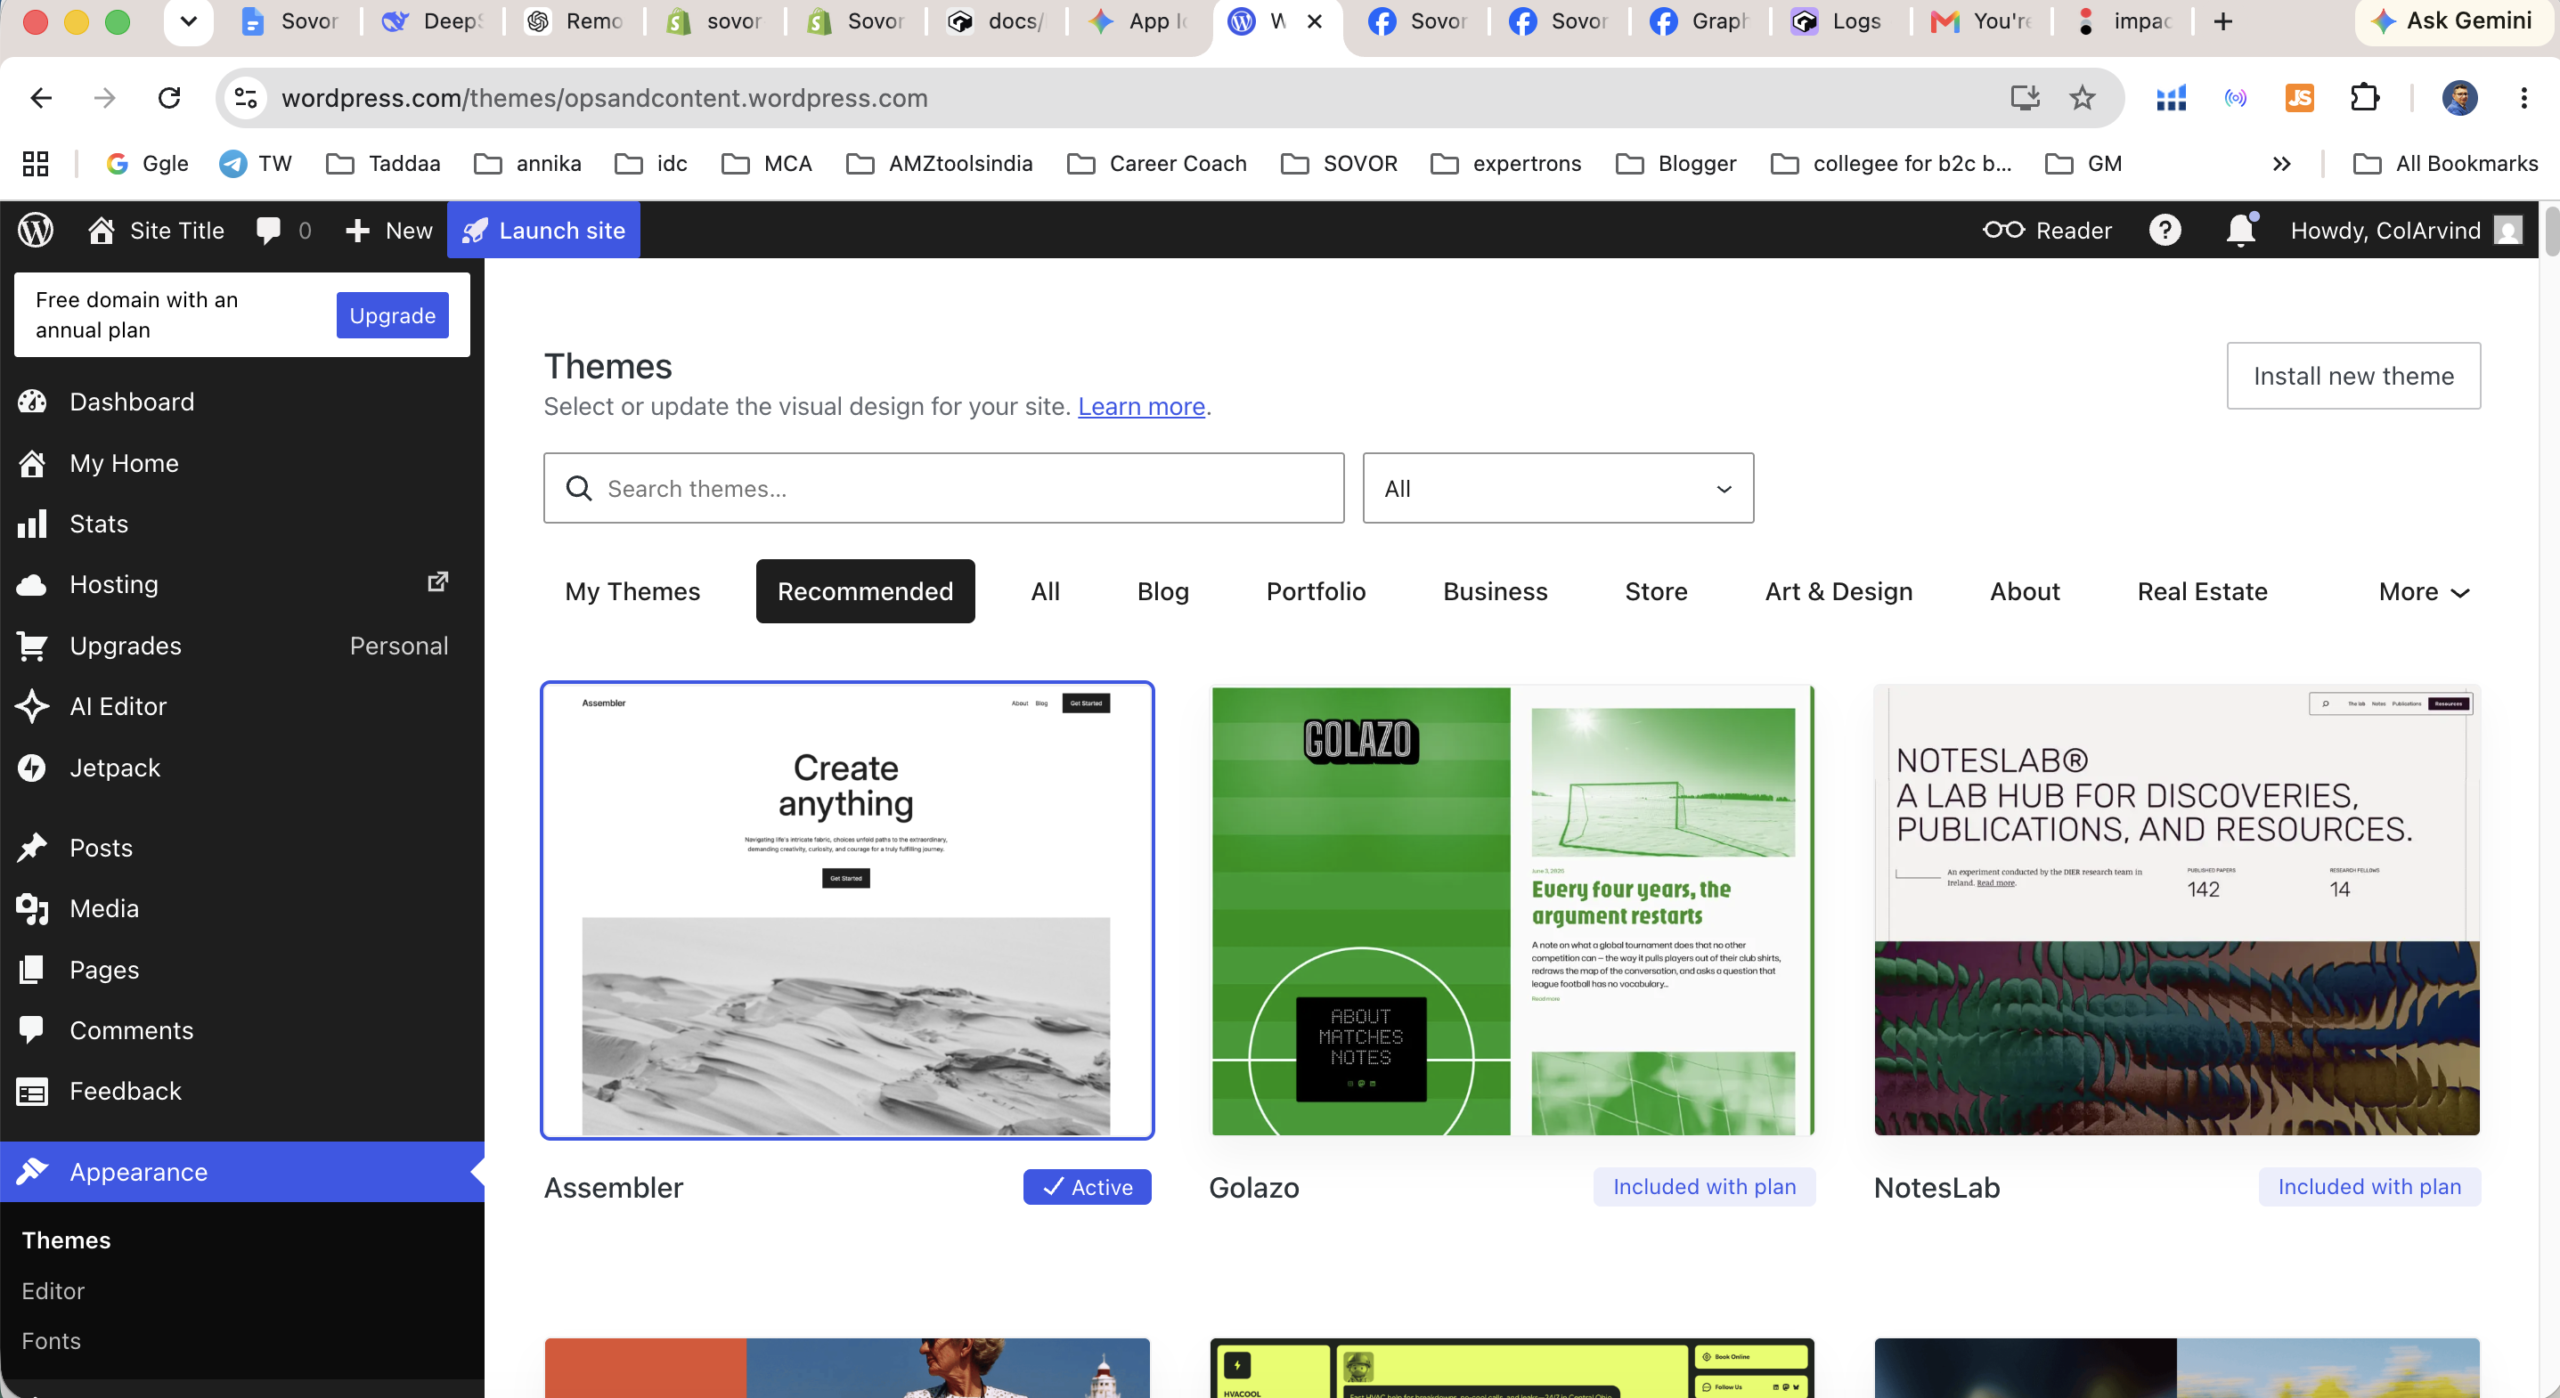
Task: Click Ask Gemini button
Action: pos(2453,21)
